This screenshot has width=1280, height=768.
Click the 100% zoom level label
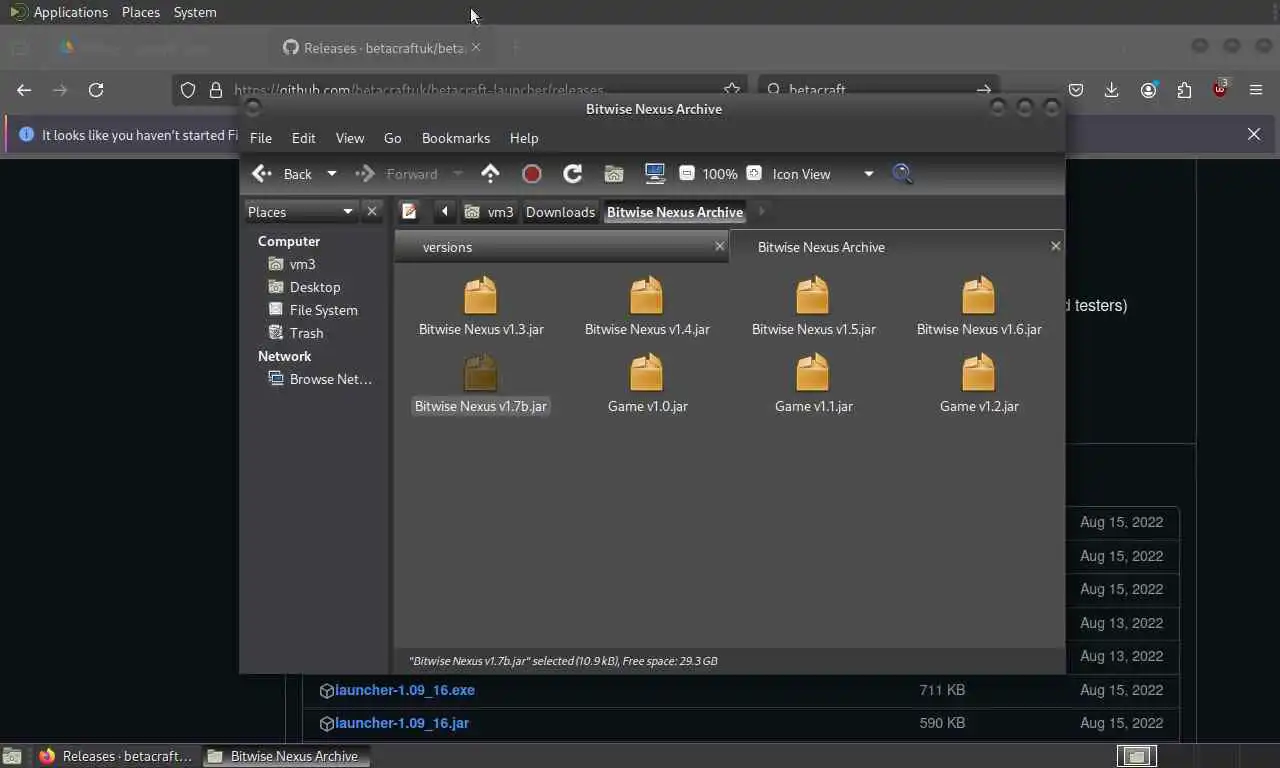click(720, 174)
